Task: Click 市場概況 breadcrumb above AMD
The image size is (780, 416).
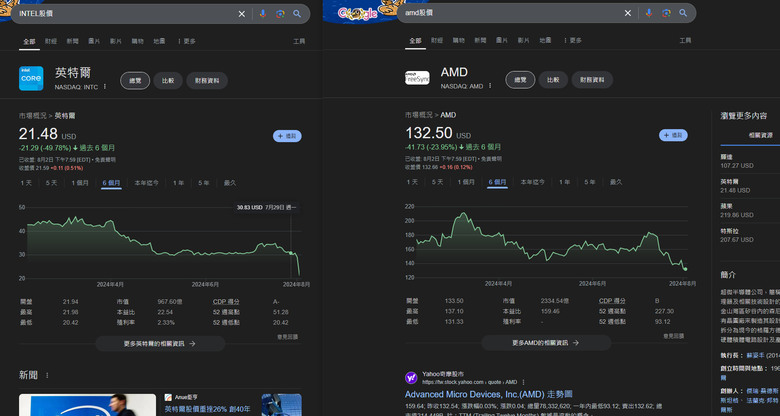Action: (418, 114)
